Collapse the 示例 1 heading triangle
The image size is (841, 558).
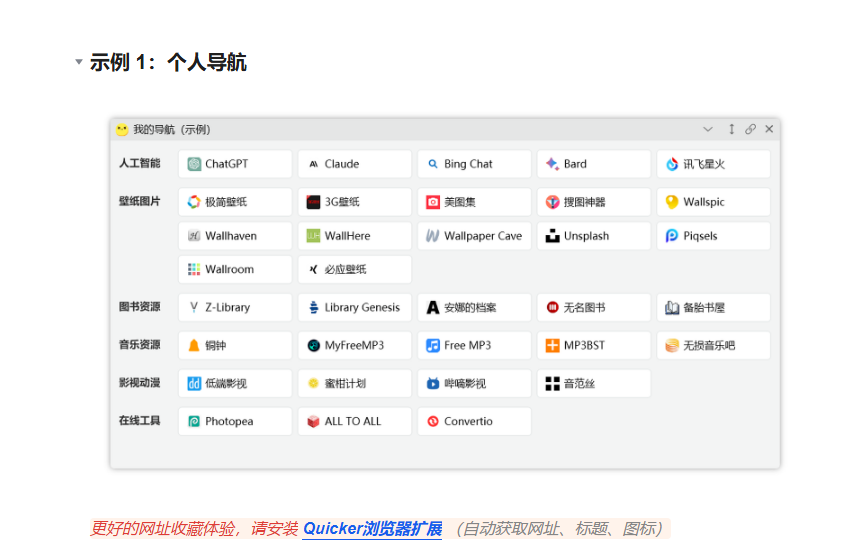tap(79, 62)
